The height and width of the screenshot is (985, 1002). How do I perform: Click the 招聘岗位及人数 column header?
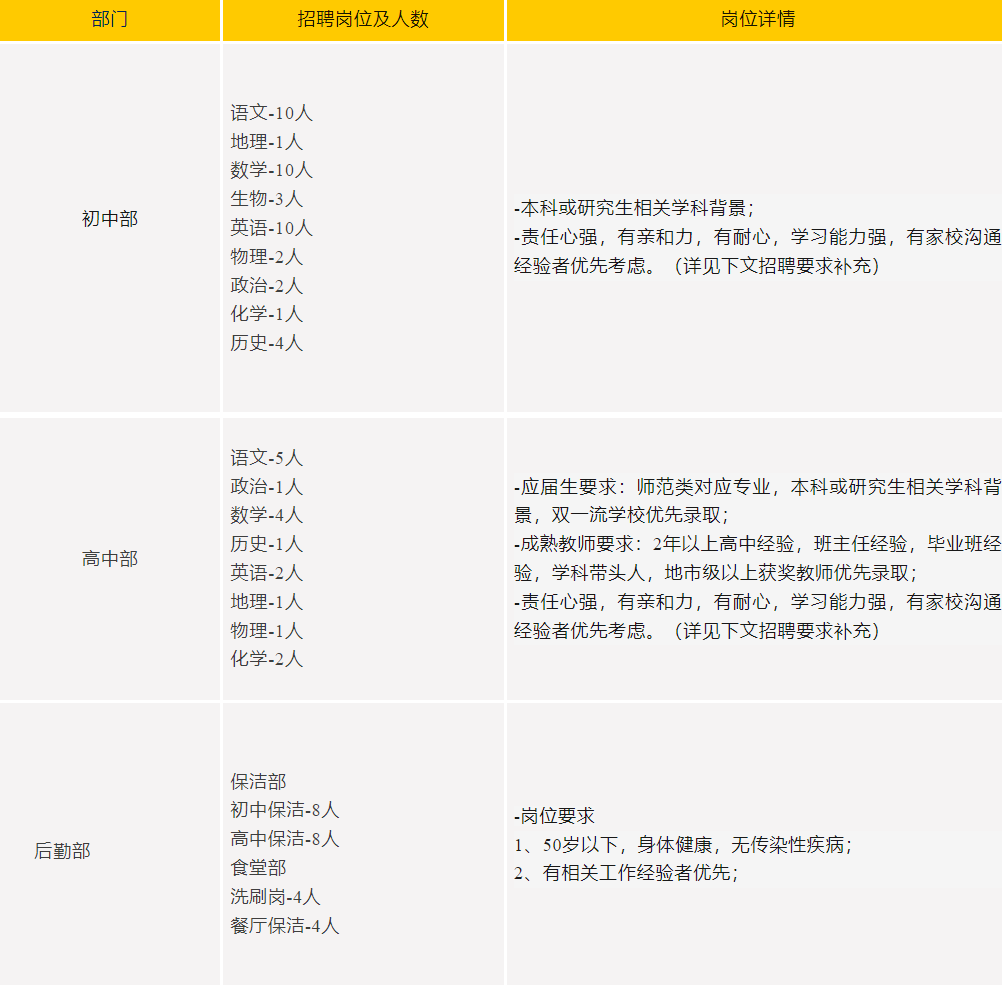[363, 20]
